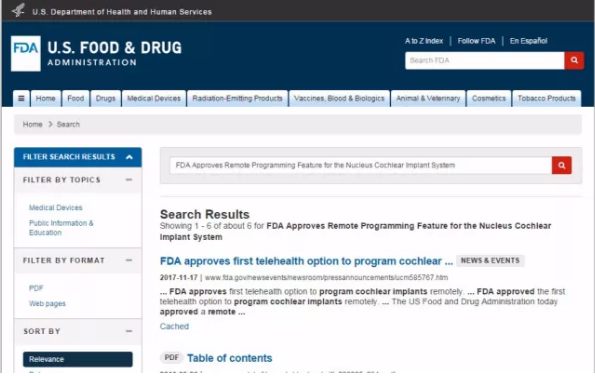Click the Home breadcrumb link
The image size is (595, 376).
click(32, 124)
